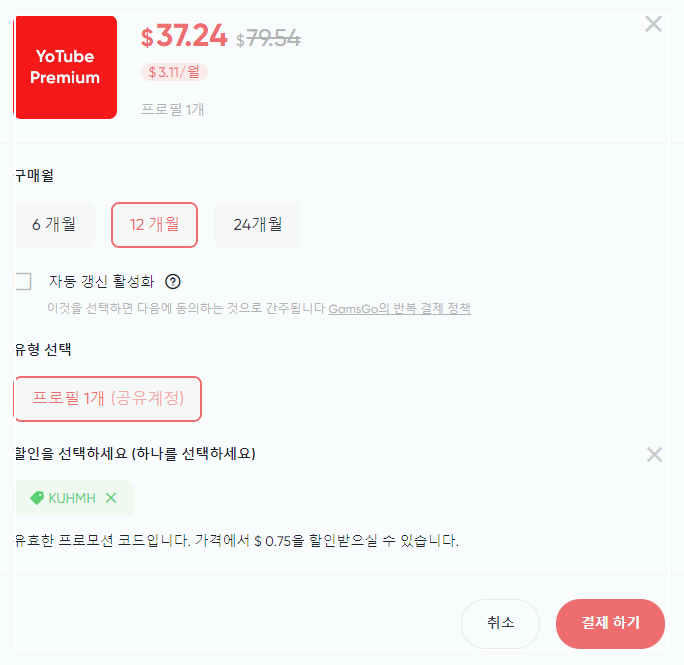The image size is (684, 665).
Task: Select 프로필 1개 (공유계정) type option
Action: pos(108,398)
